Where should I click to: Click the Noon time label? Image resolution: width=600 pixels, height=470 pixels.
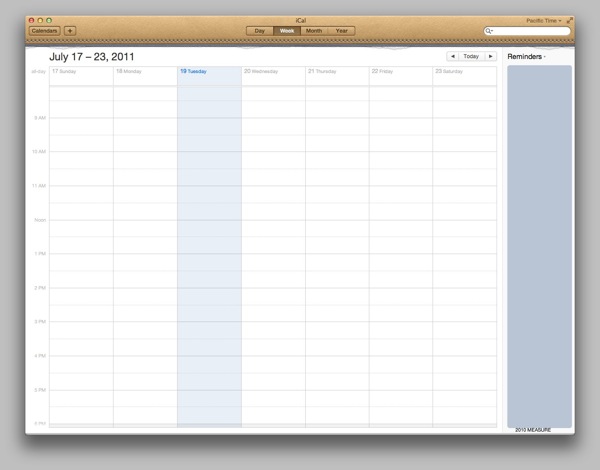40,220
